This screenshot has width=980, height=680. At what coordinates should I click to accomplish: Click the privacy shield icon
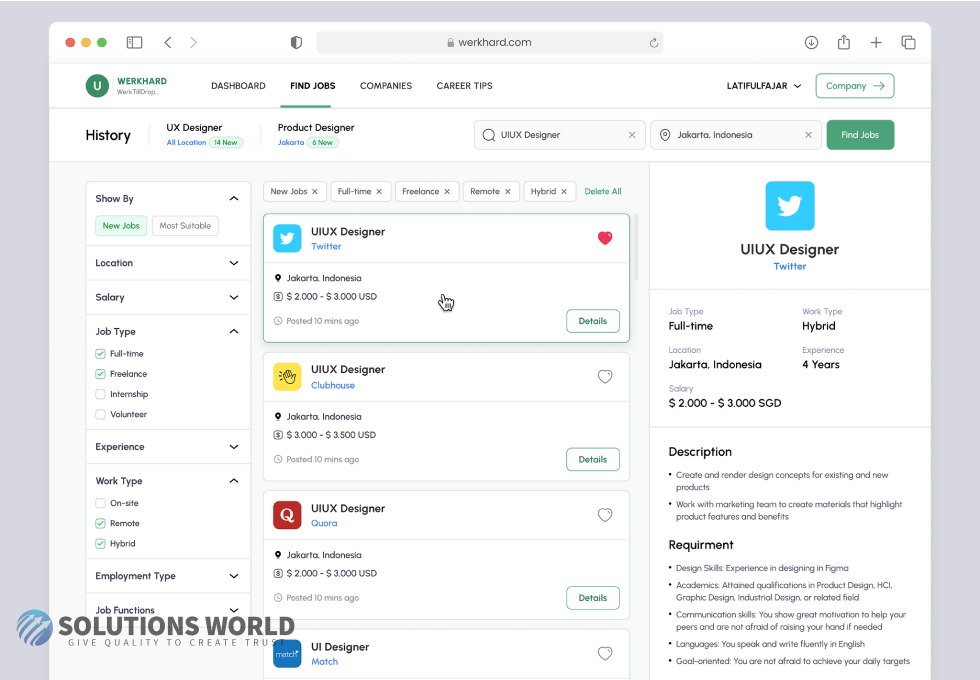(296, 42)
